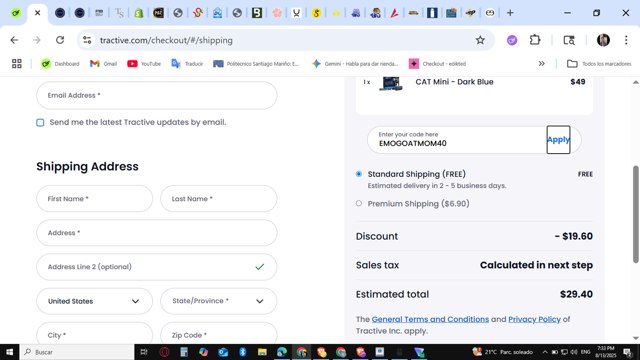Open the Traducir bookmark
This screenshot has width=640, height=360.
click(187, 64)
